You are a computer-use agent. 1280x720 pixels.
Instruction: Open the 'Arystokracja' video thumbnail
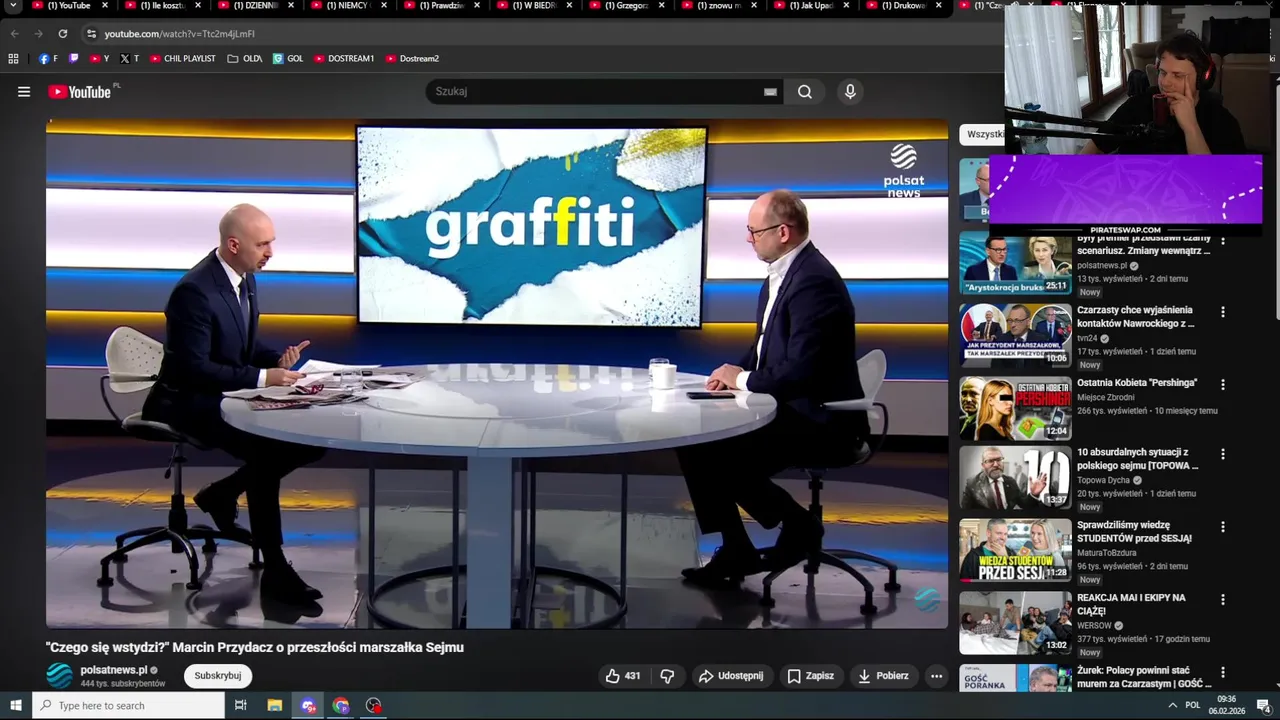coord(1015,263)
